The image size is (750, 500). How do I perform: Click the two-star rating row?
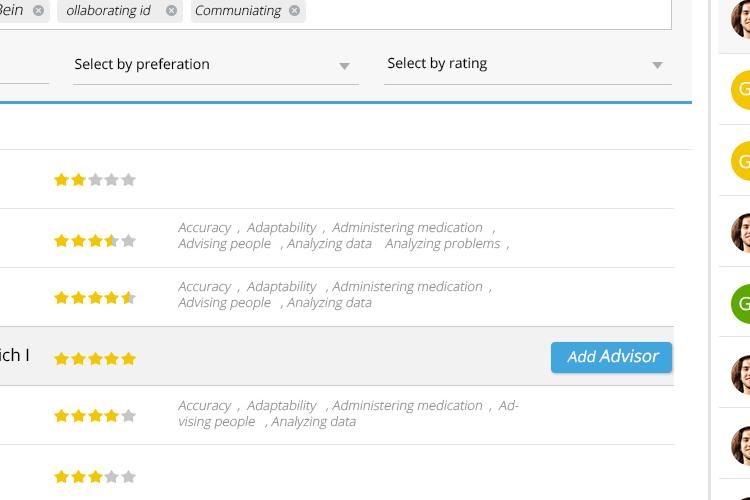click(x=94, y=180)
